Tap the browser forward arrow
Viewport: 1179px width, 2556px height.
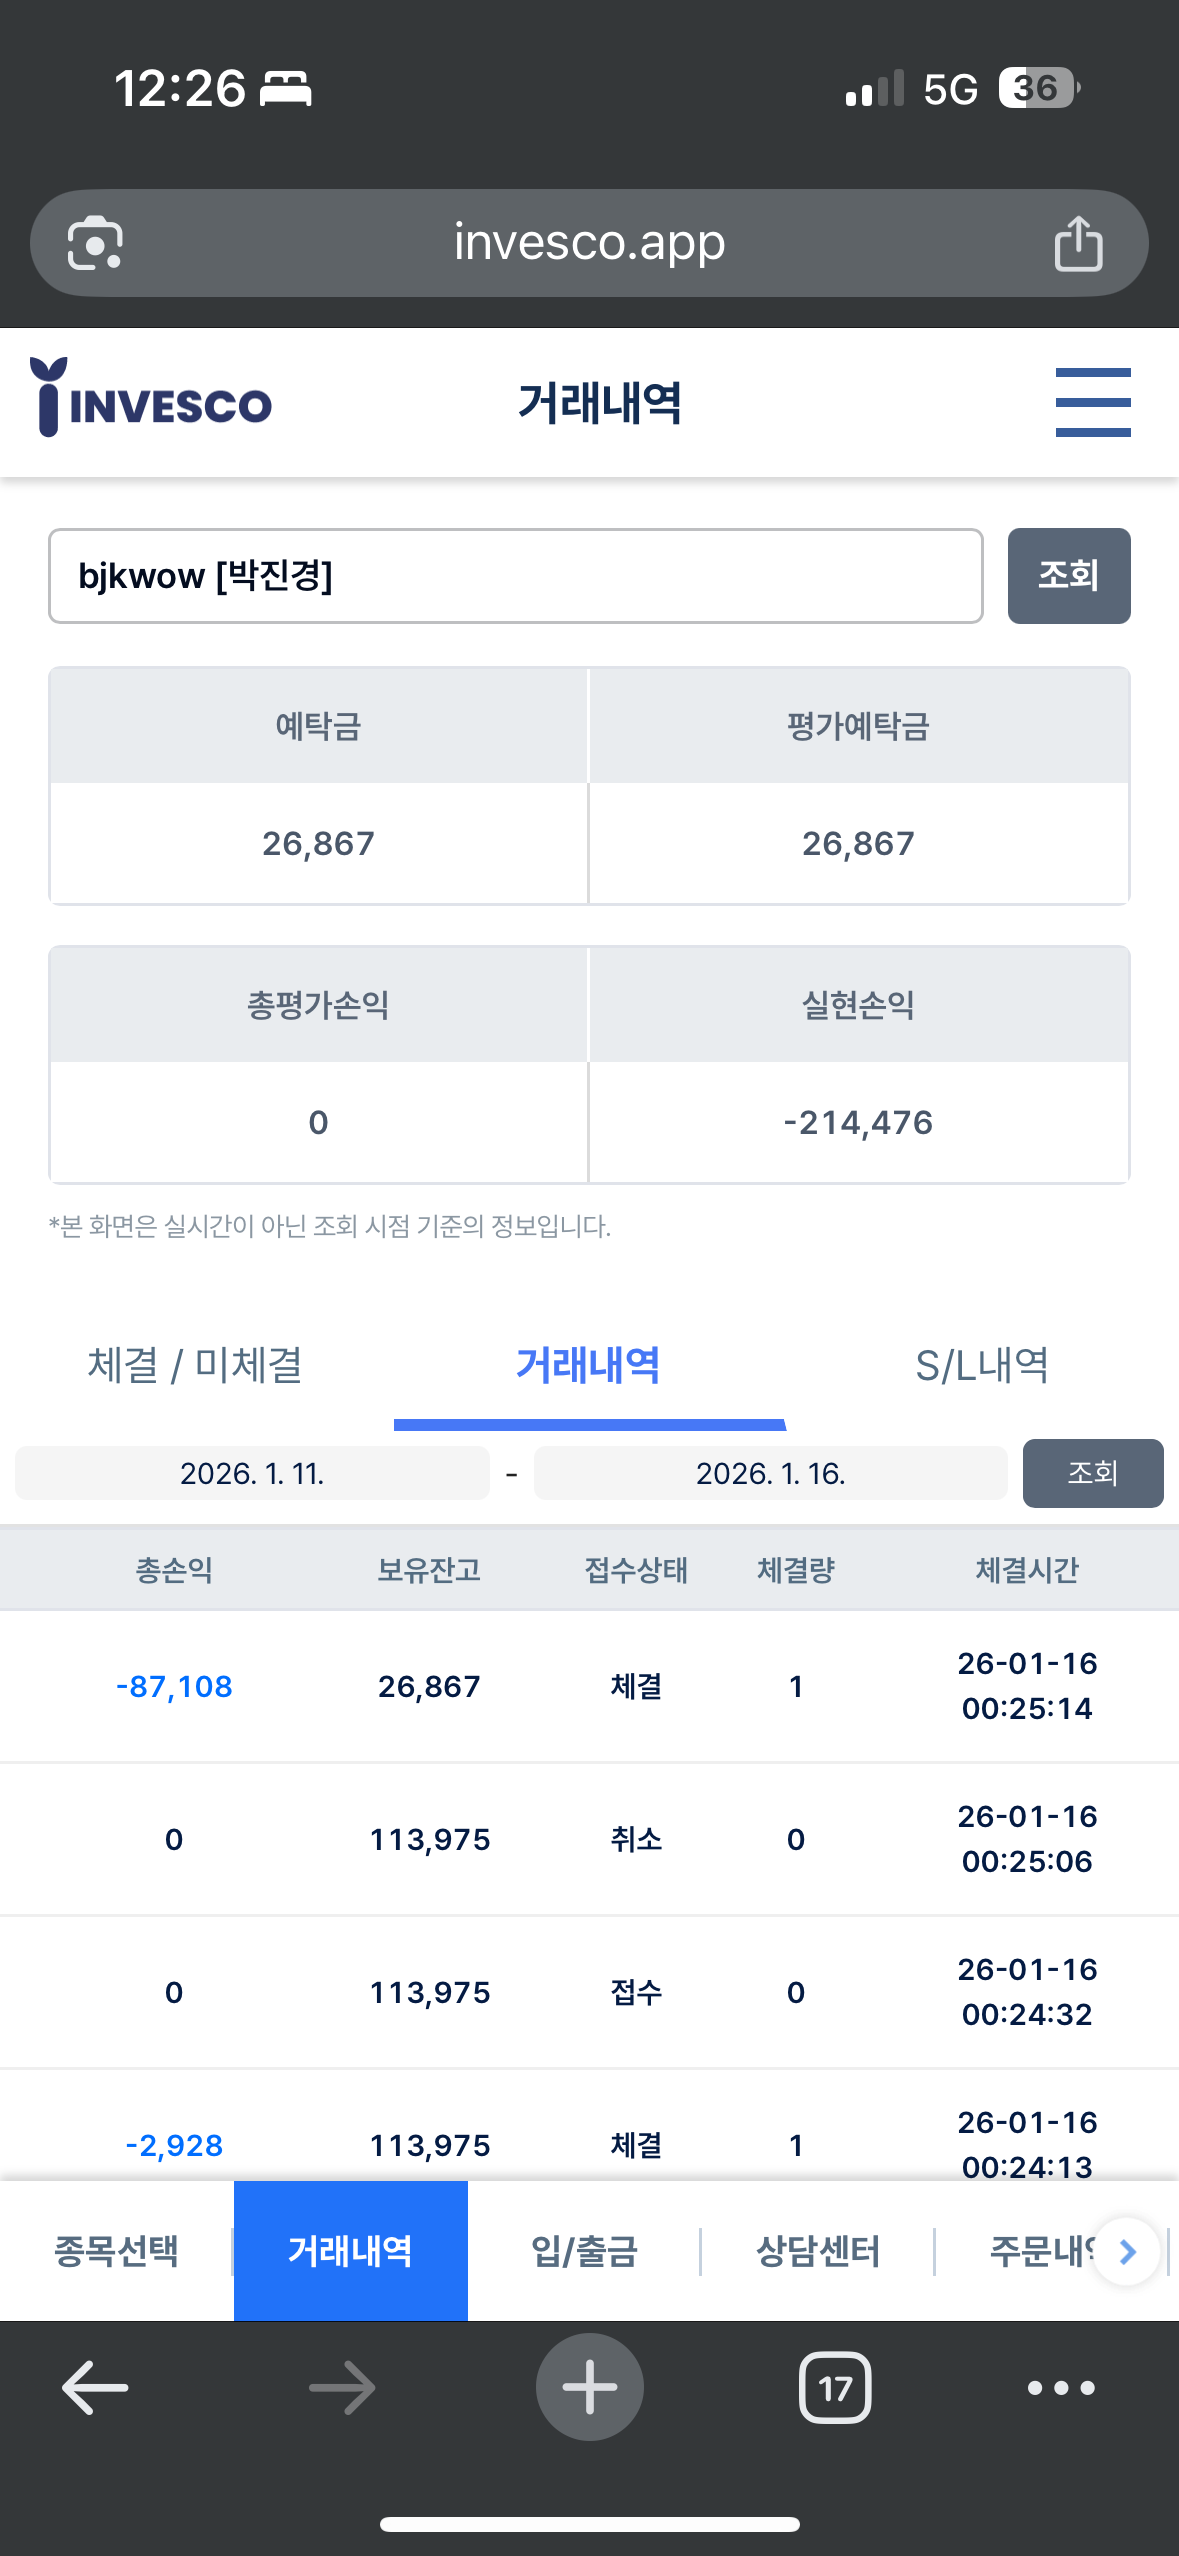[342, 2388]
